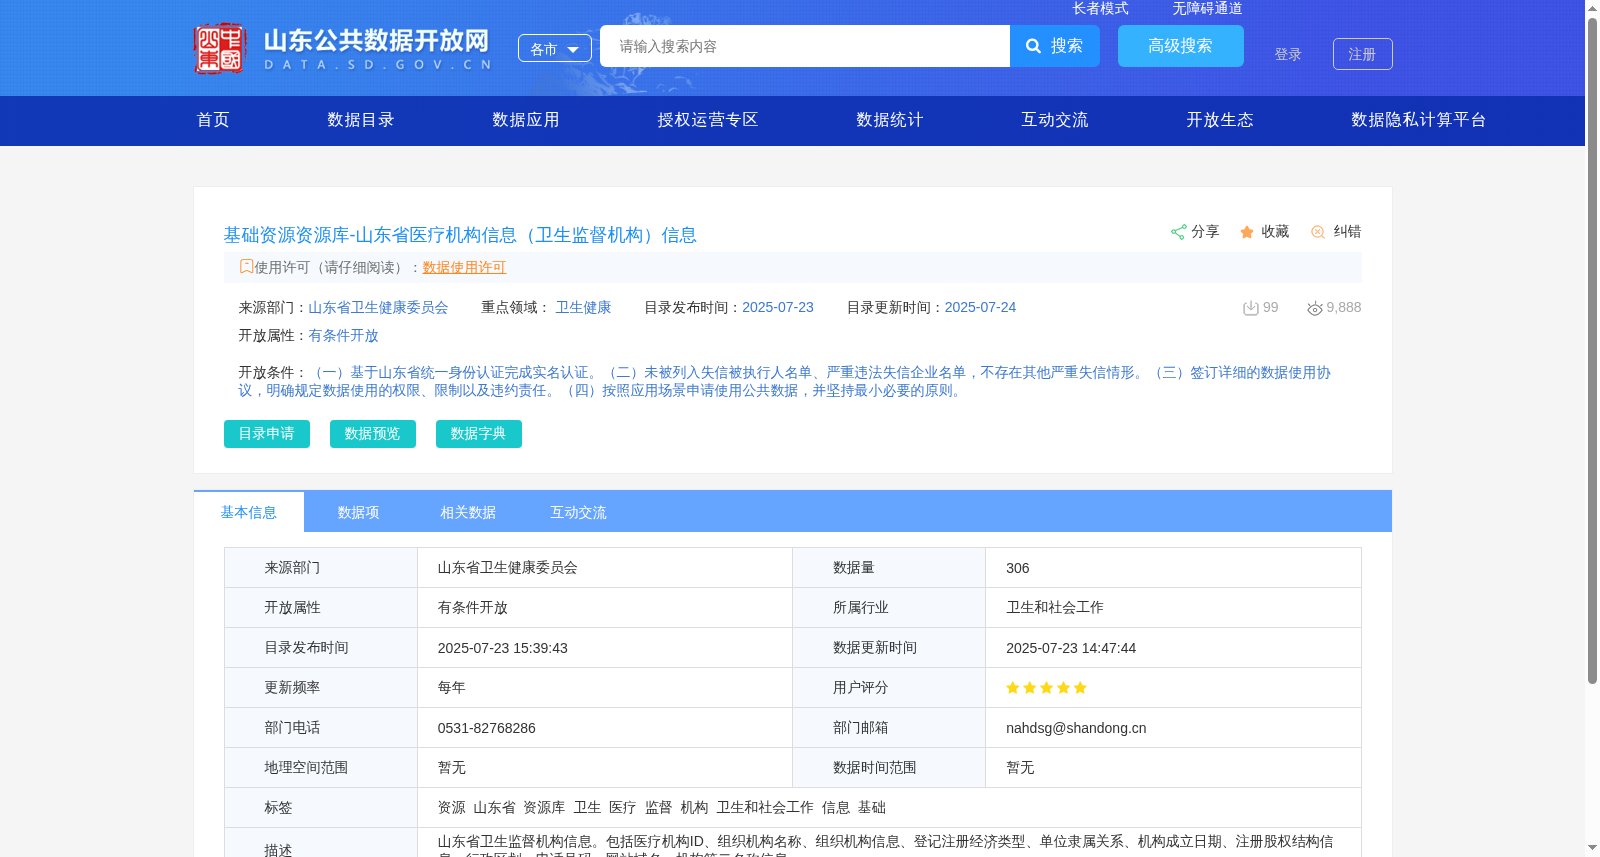The width and height of the screenshot is (1600, 857).
Task: Click the Shandong data portal logo
Action: point(342,48)
